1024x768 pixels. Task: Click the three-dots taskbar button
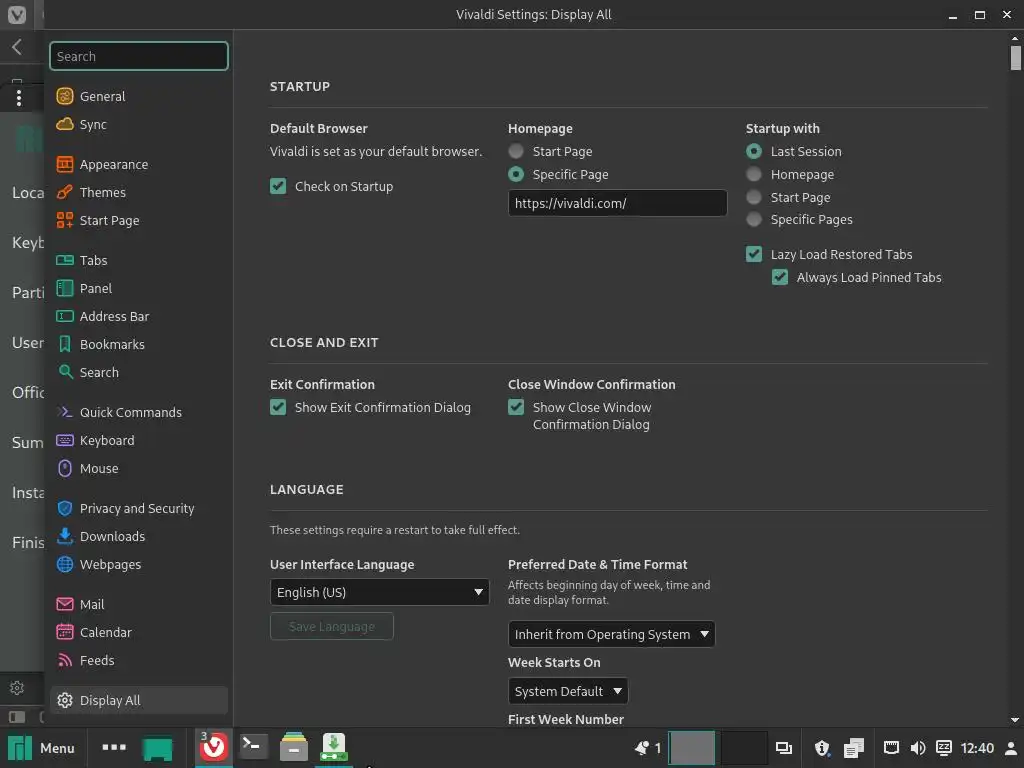pos(114,747)
